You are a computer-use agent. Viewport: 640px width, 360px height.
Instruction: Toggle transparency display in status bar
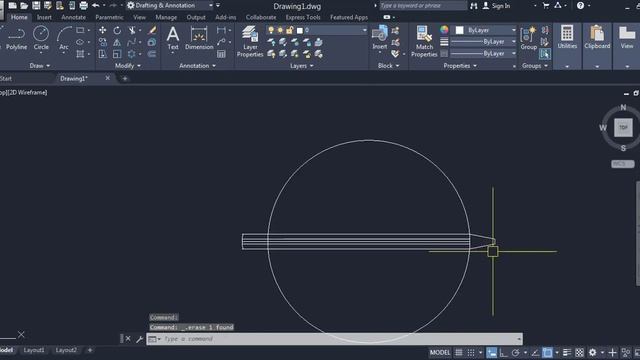[x=579, y=353]
